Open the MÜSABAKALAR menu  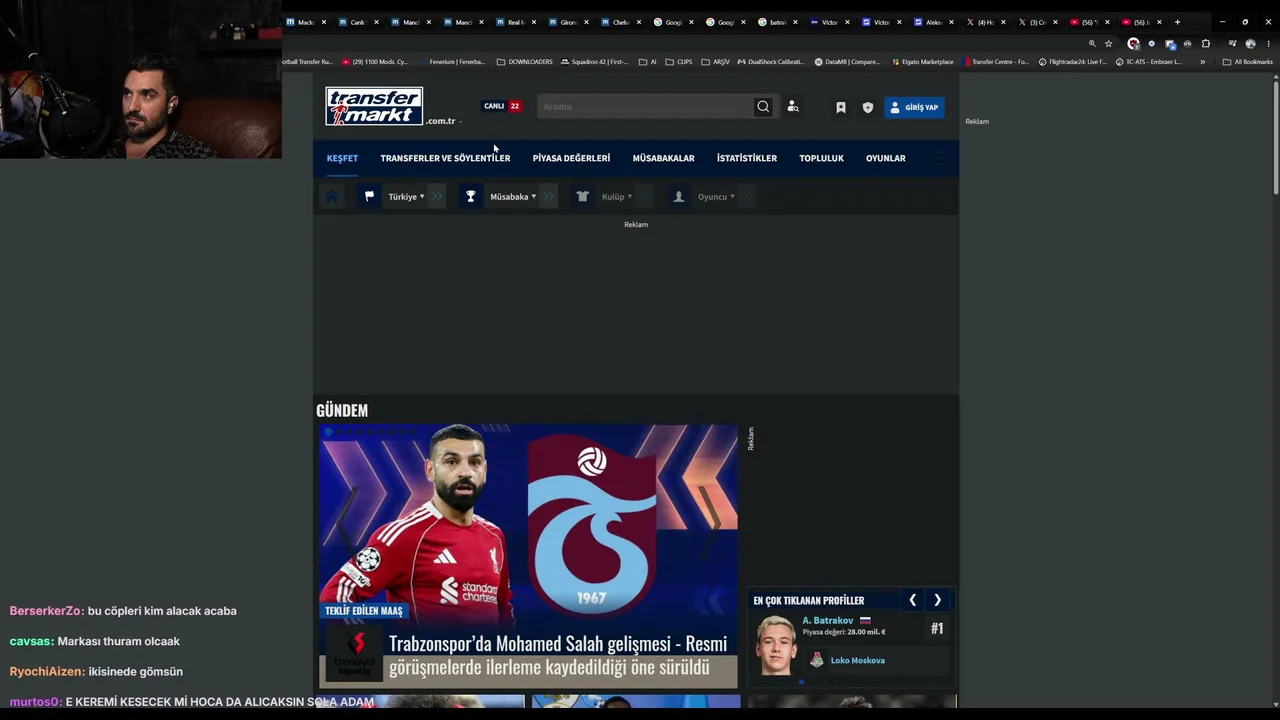(663, 158)
